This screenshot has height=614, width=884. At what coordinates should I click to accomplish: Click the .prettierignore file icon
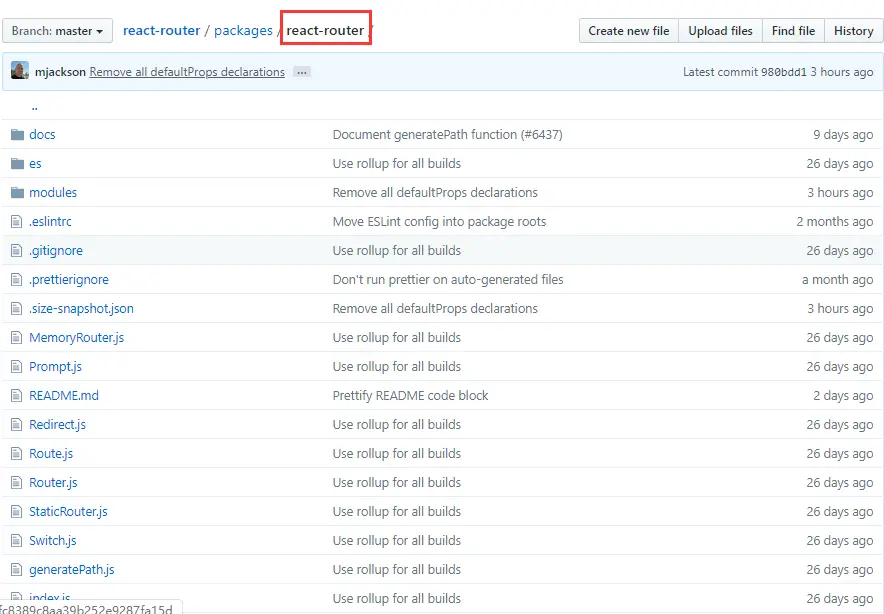(x=17, y=280)
